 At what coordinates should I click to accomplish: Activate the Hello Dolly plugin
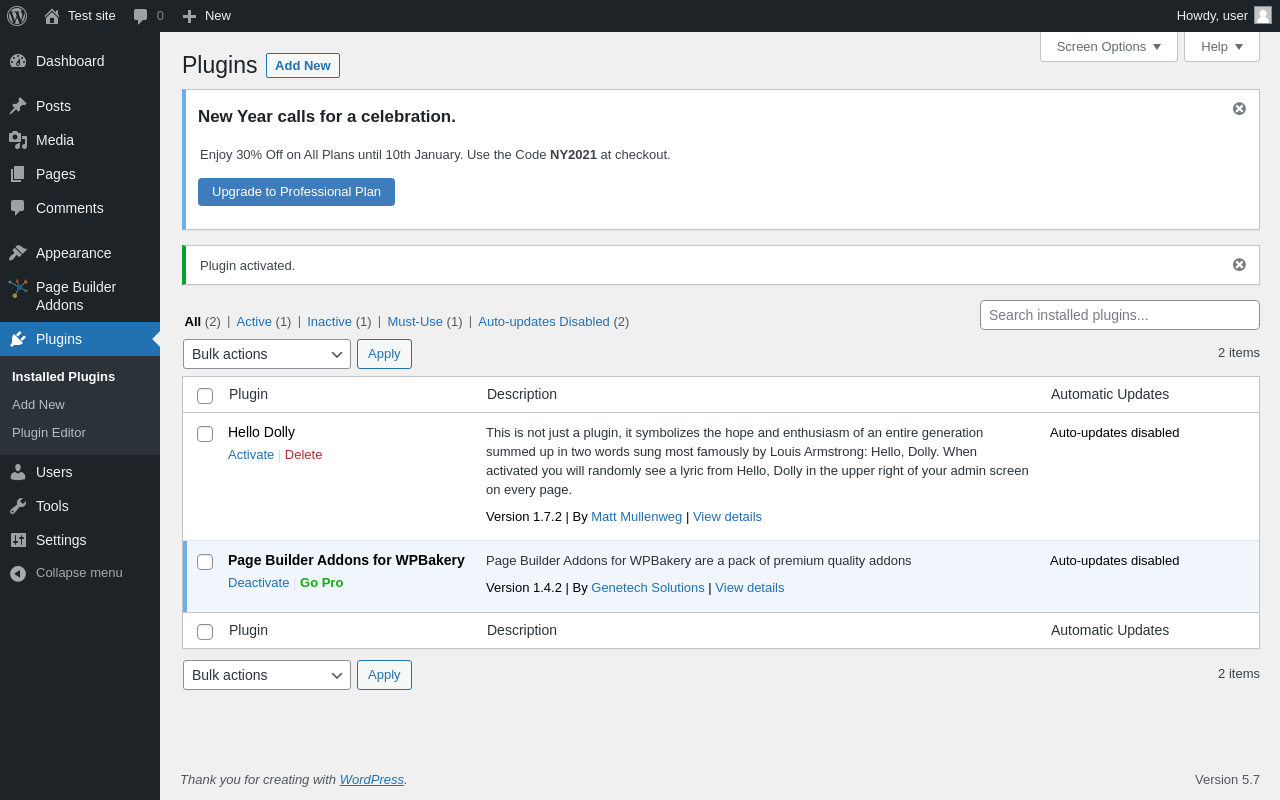pyautogui.click(x=251, y=455)
